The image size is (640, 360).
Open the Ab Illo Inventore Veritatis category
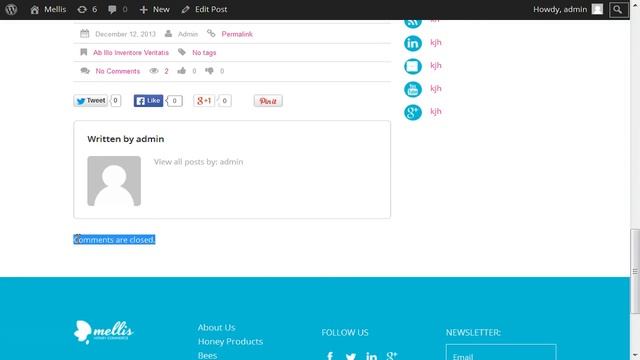click(x=131, y=53)
